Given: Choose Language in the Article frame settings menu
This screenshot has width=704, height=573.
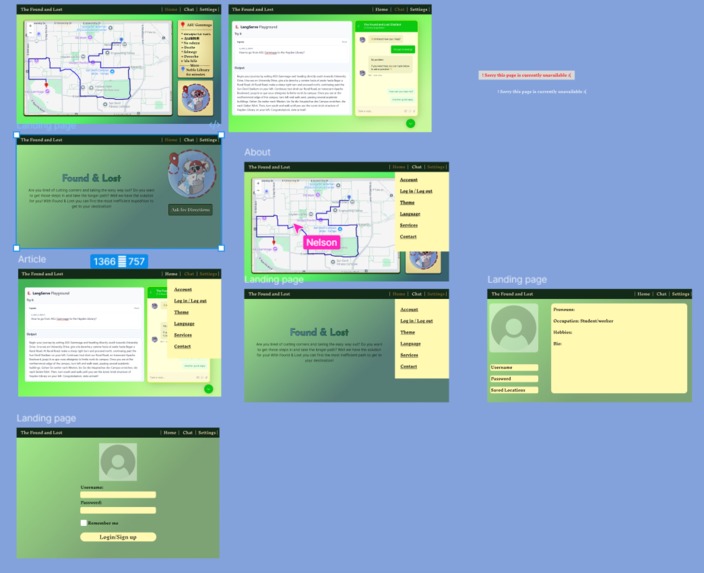Looking at the screenshot, I should pyautogui.click(x=184, y=323).
